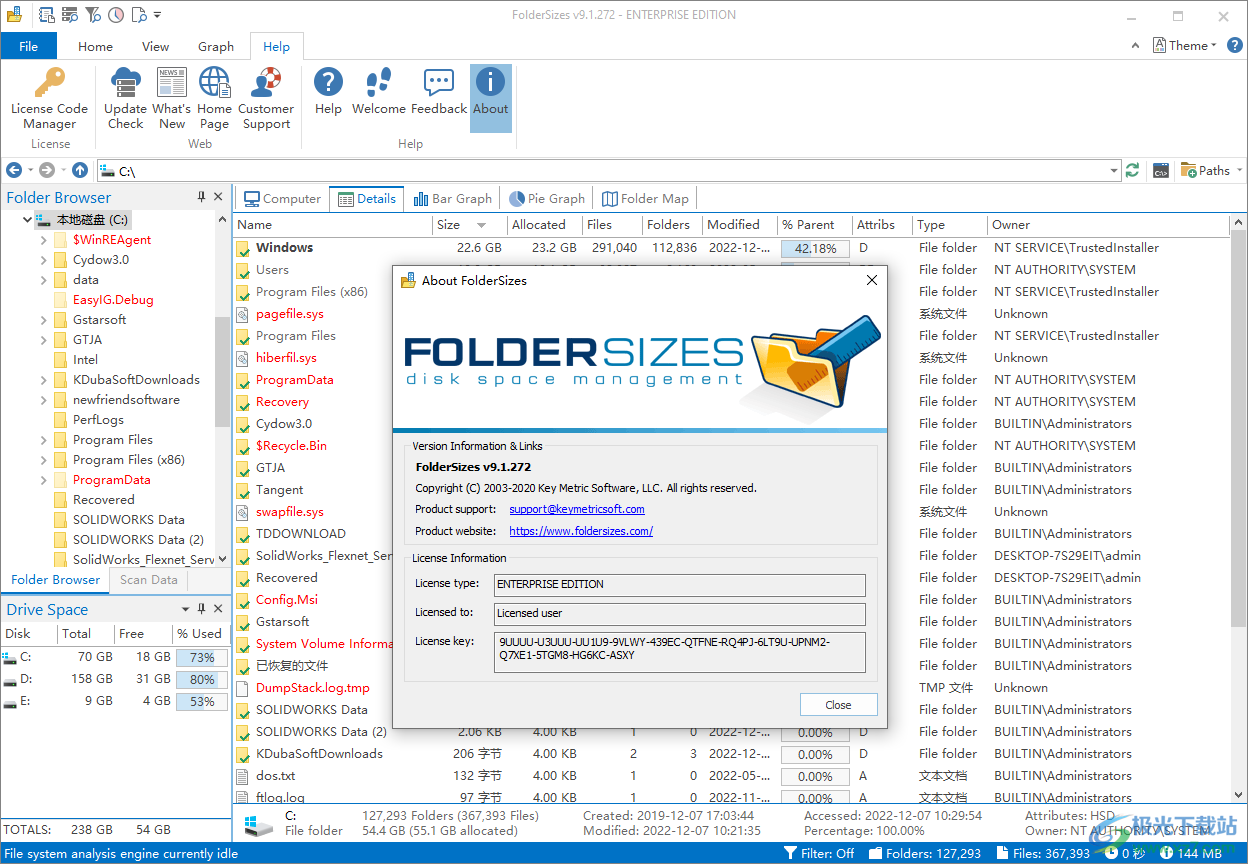
Task: Open the https://www.foldersizes.com/ link
Action: click(581, 531)
